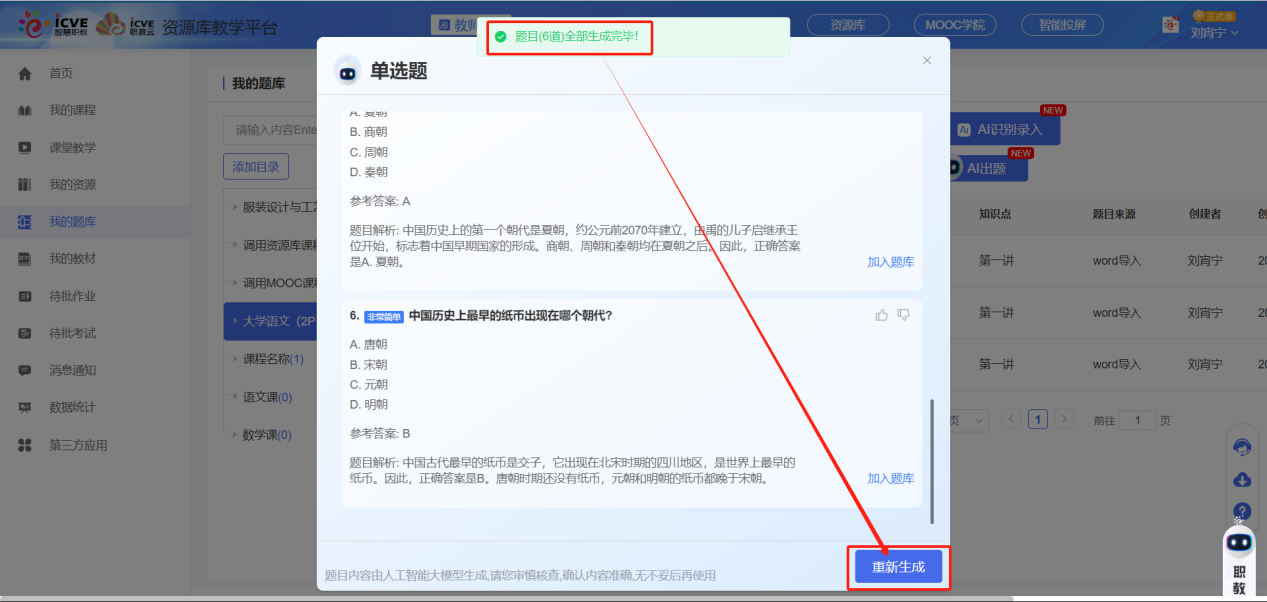Click the 添加目录 button
1267x602 pixels.
point(256,167)
